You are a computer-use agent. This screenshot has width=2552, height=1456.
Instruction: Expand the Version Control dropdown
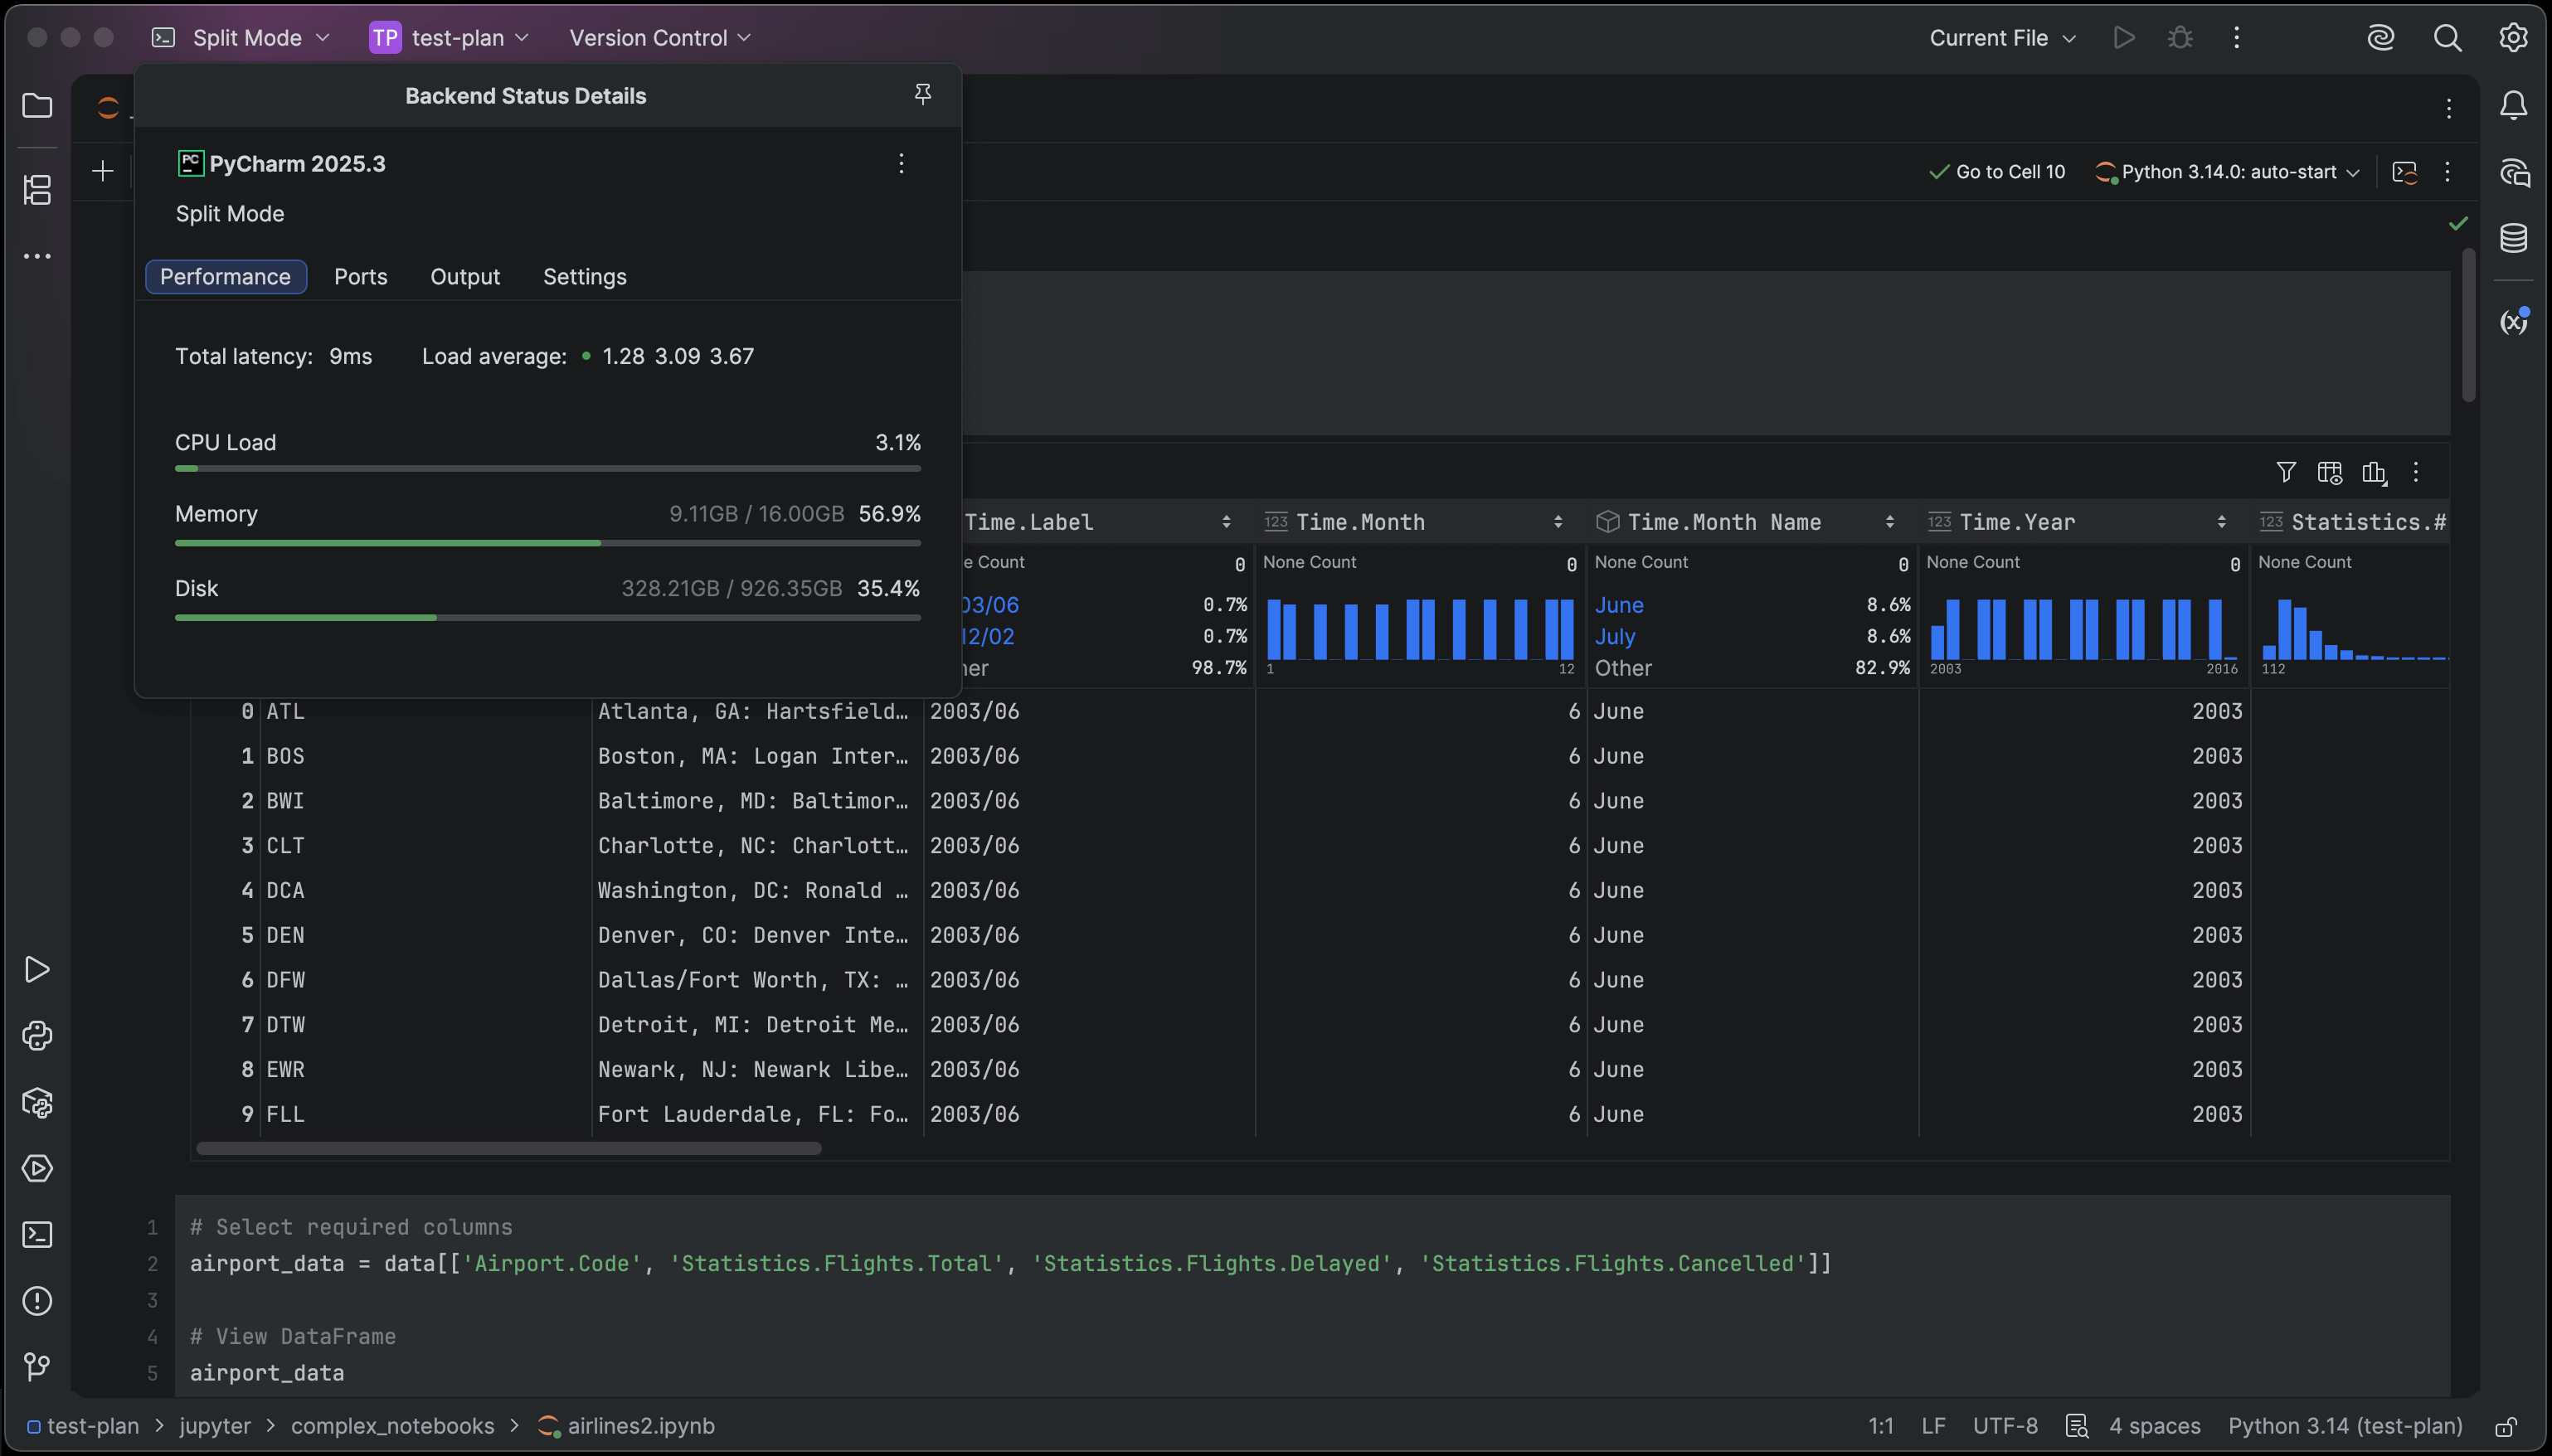coord(659,38)
